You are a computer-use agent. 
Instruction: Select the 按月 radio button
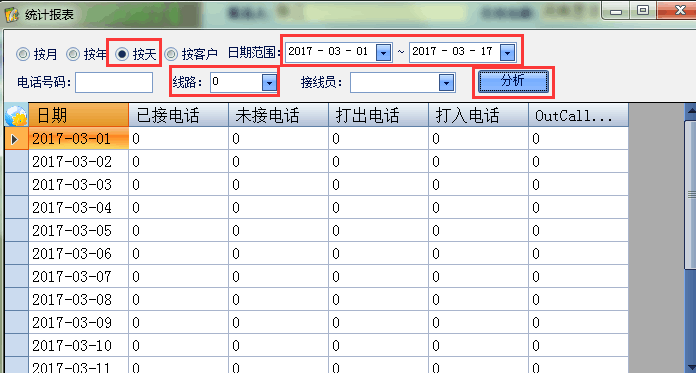tap(22, 55)
